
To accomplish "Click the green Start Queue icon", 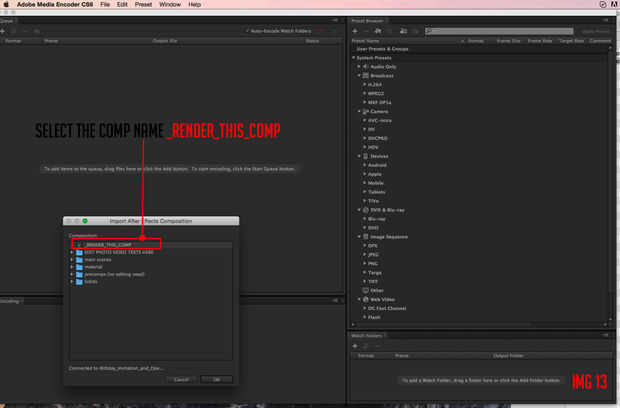I will (335, 31).
